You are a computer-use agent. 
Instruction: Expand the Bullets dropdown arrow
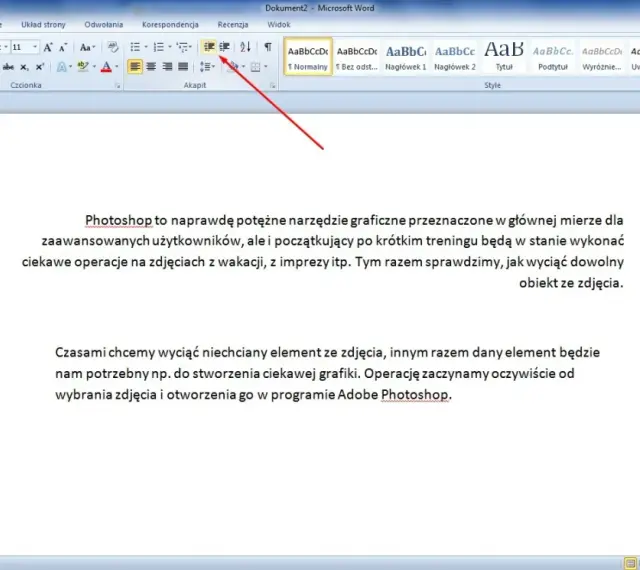point(146,47)
